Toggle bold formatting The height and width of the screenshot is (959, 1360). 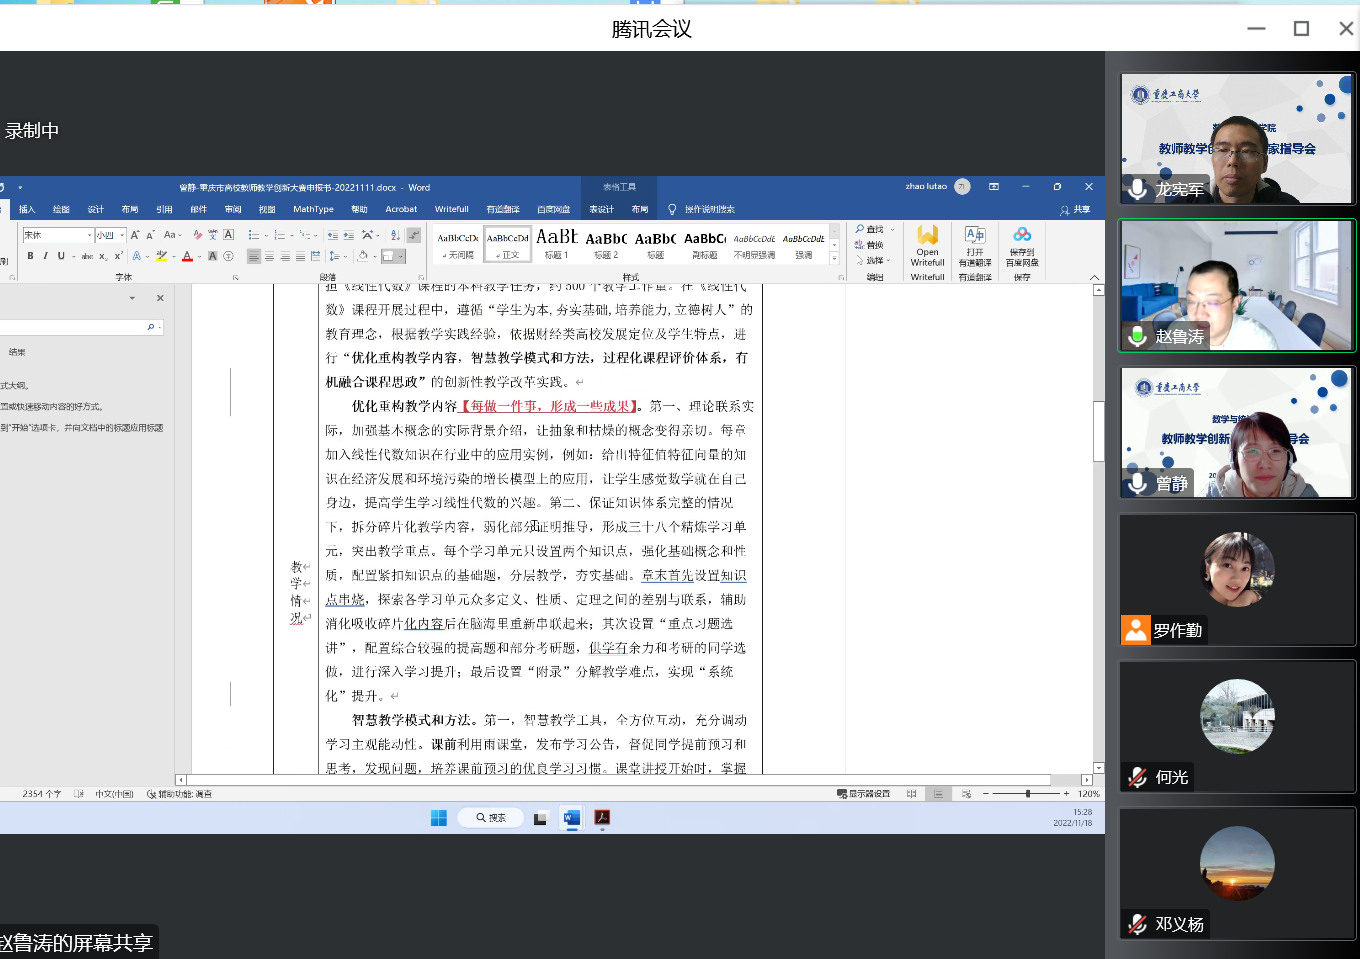pos(30,256)
